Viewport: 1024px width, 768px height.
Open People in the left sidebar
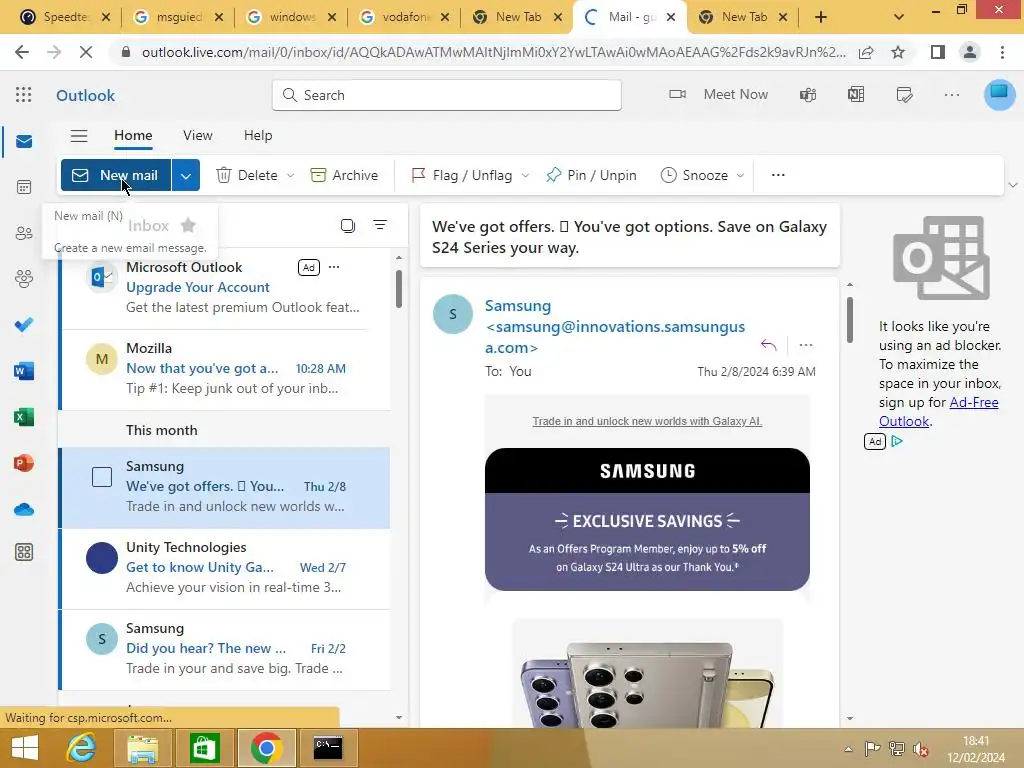tap(24, 233)
